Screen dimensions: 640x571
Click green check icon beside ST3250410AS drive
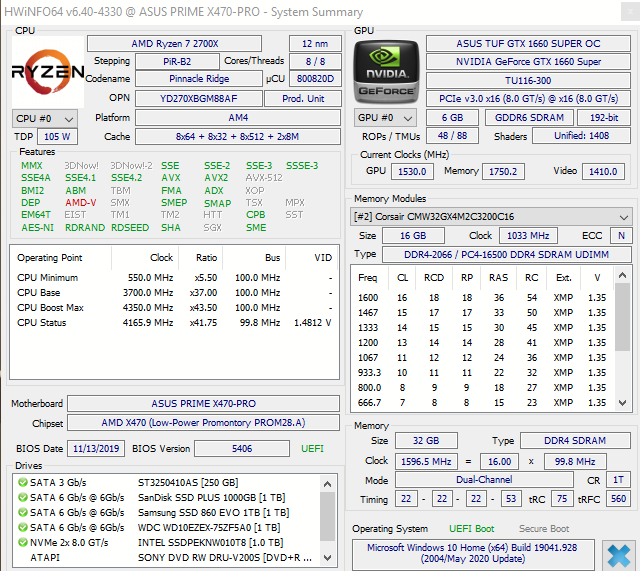pyautogui.click(x=22, y=482)
